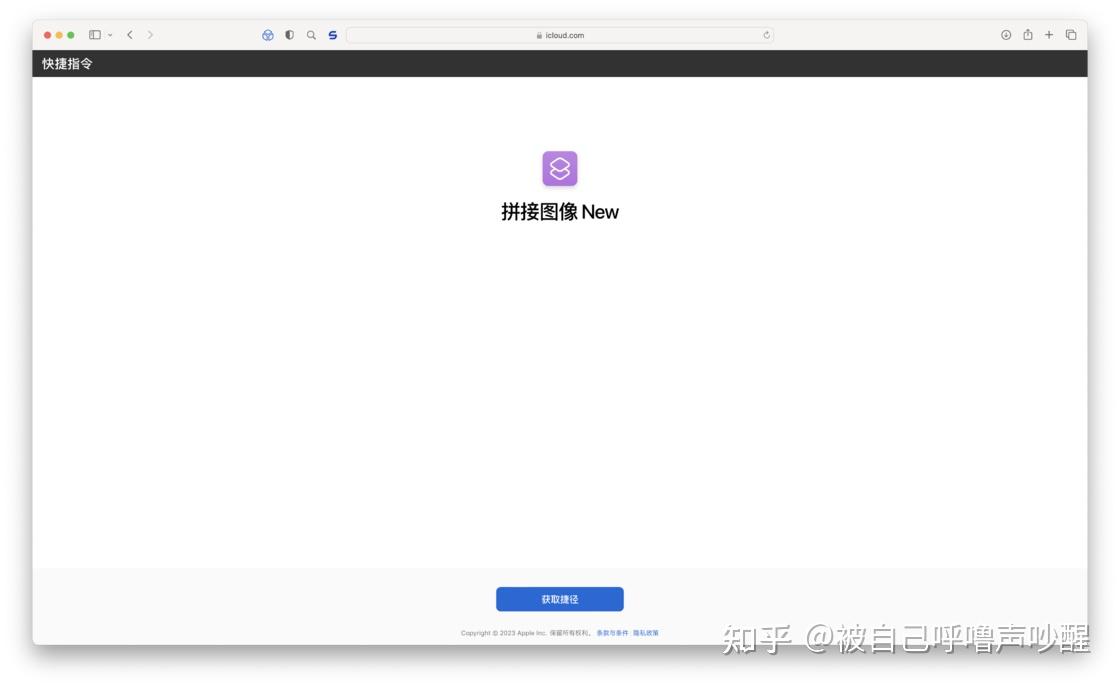Screen dimensions: 1120x686
Task: Open the Share icon
Action: click(1027, 34)
